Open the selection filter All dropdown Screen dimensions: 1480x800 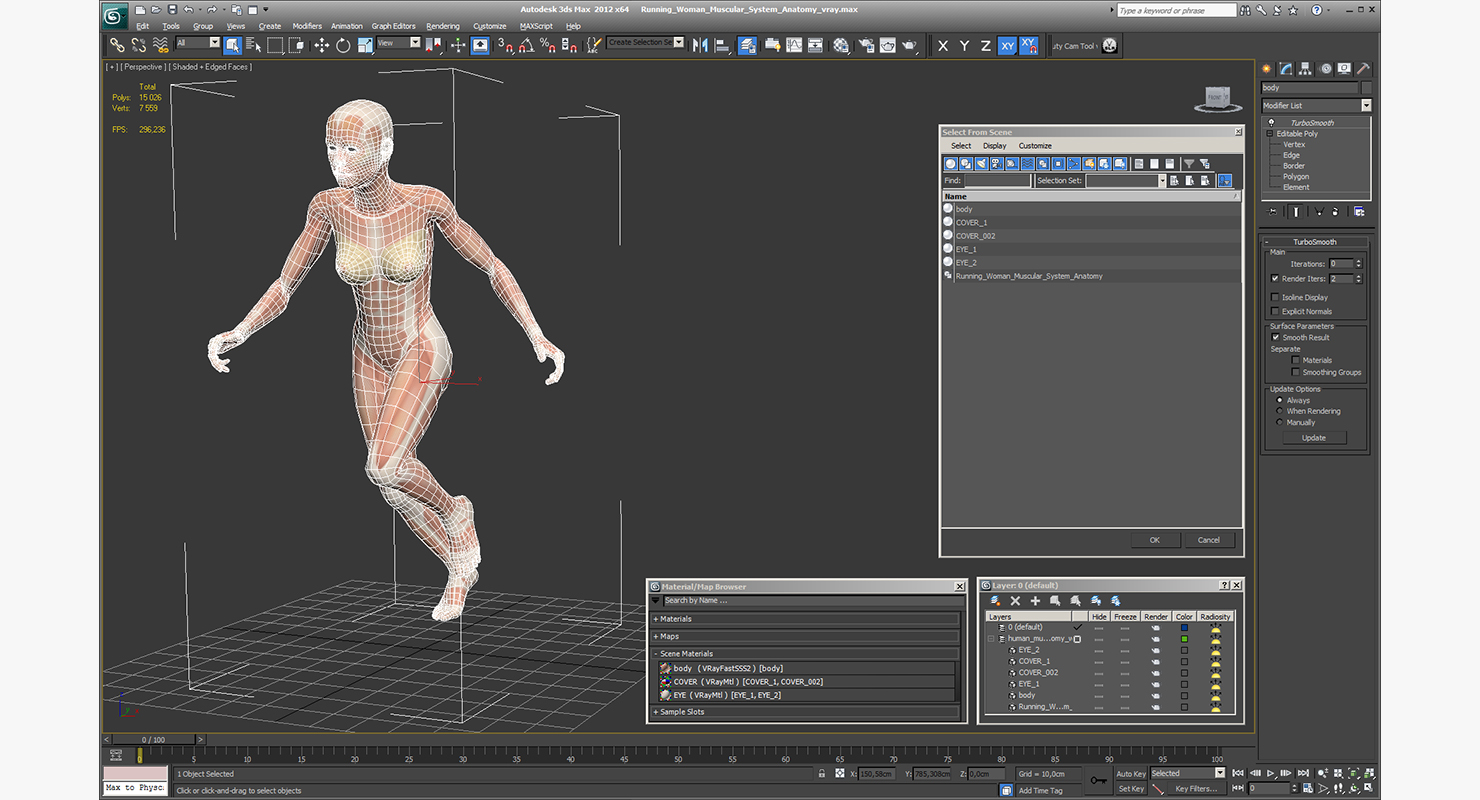198,43
